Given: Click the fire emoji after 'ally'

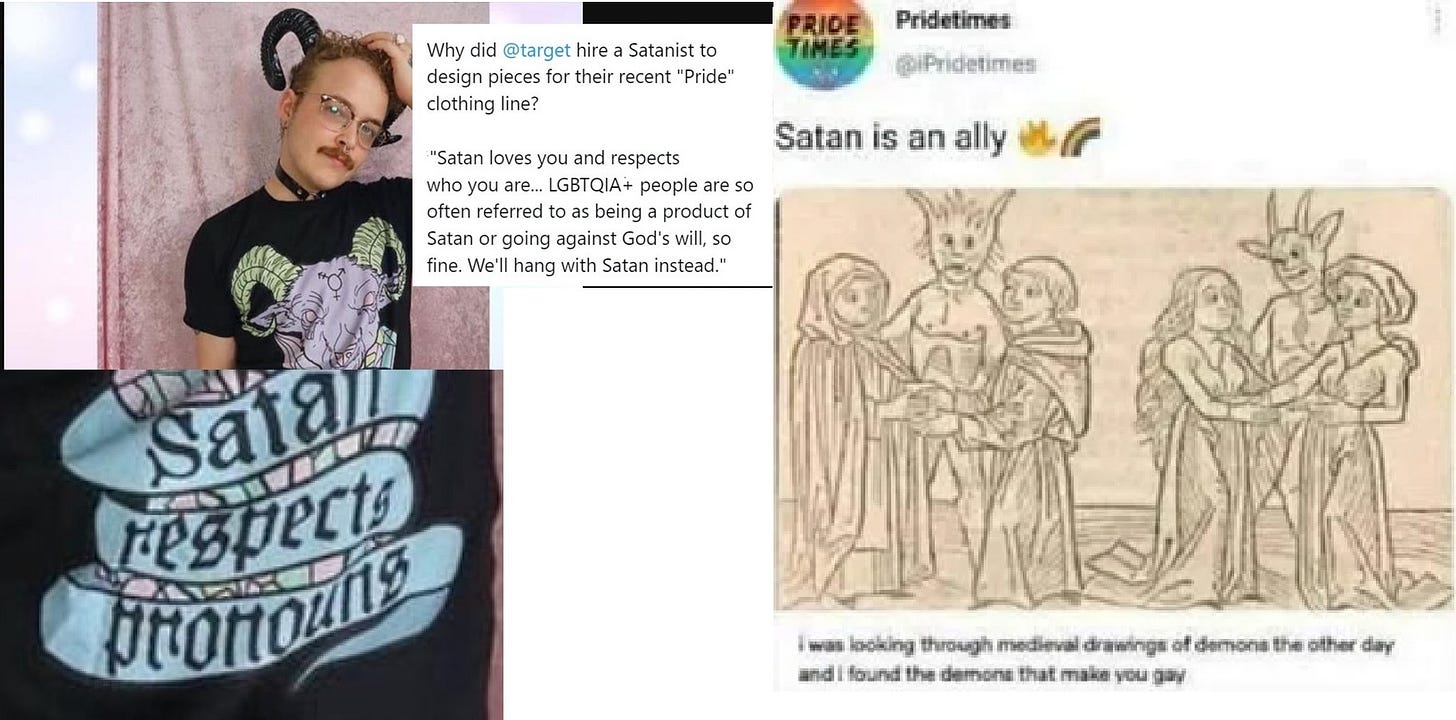Looking at the screenshot, I should tap(1033, 140).
